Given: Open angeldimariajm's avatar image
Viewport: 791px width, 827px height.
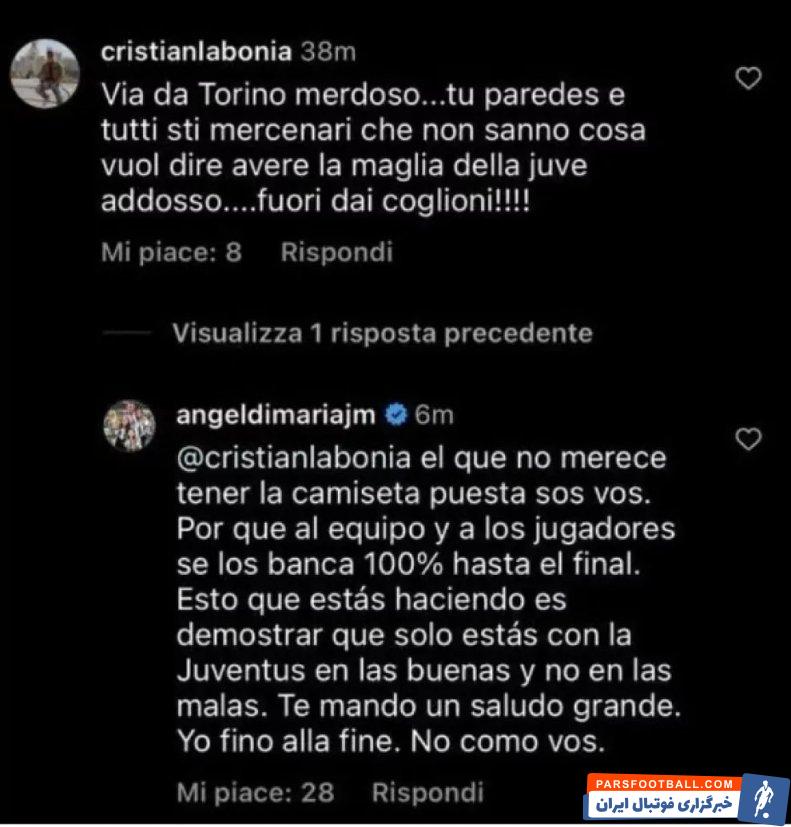Looking at the screenshot, I should click(129, 426).
